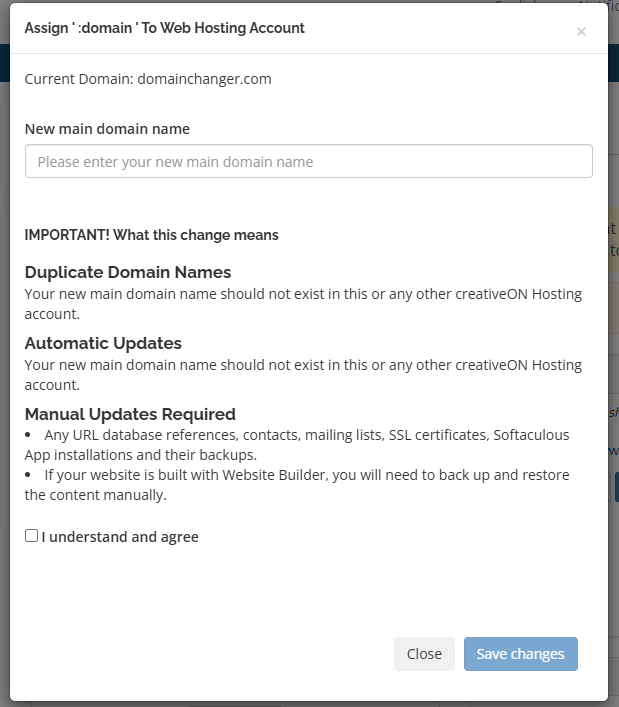
Task: Click the 'I understand and agree' label text
Action: click(x=120, y=537)
